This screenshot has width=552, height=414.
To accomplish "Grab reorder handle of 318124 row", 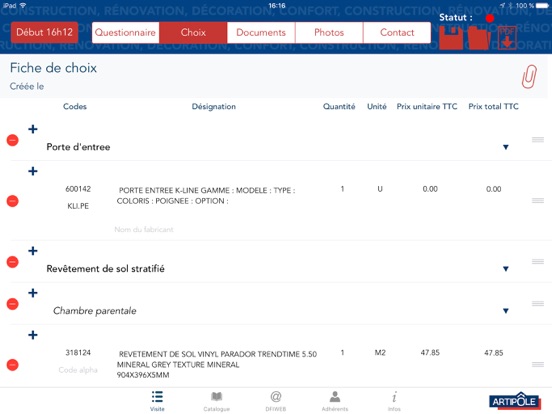I will pos(538,364).
